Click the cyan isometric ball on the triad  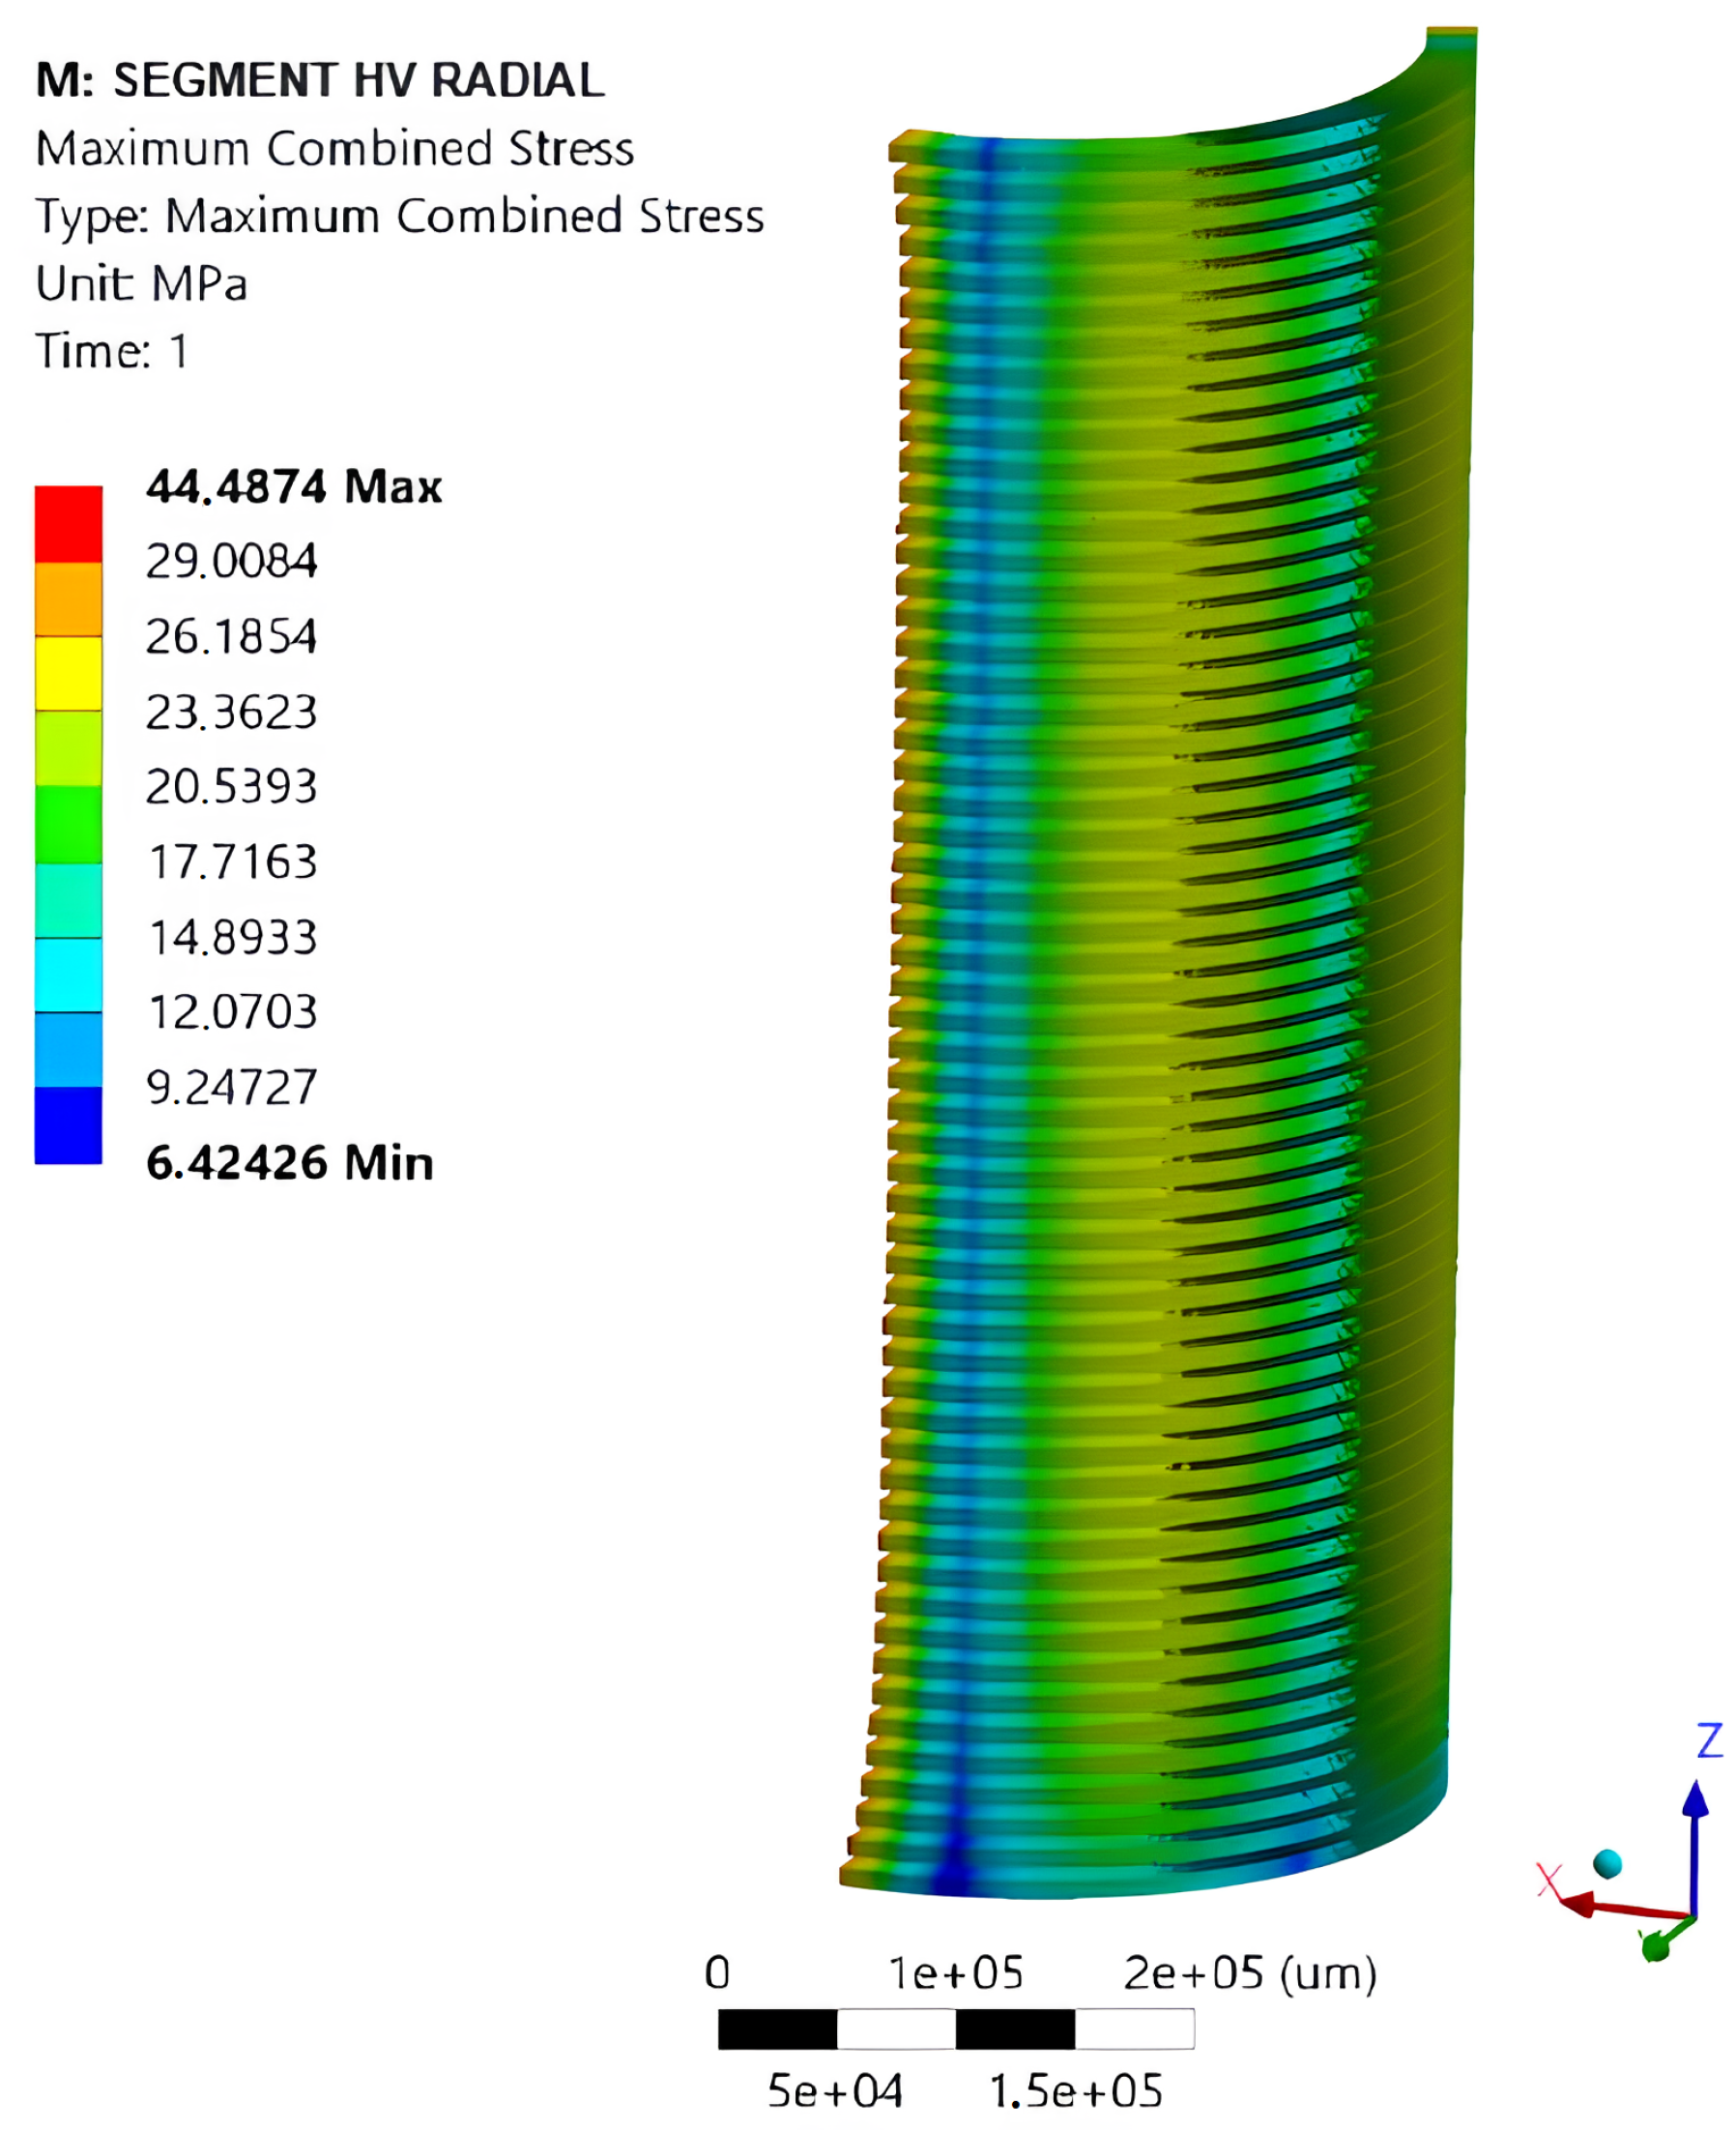pos(1607,1863)
